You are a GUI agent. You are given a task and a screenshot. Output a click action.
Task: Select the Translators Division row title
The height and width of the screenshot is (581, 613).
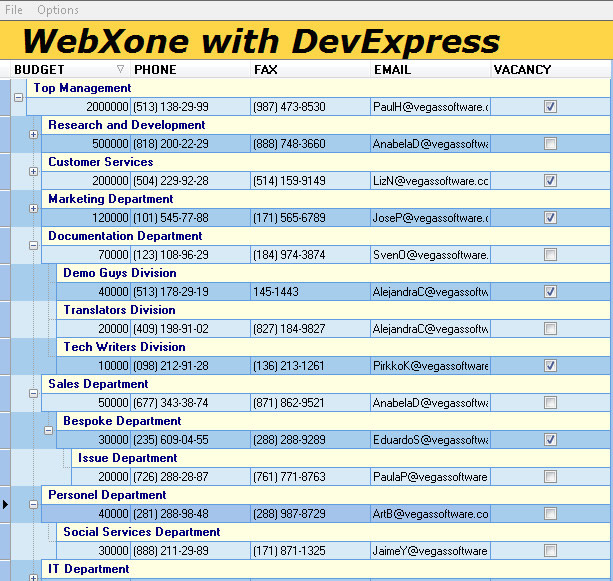119,310
